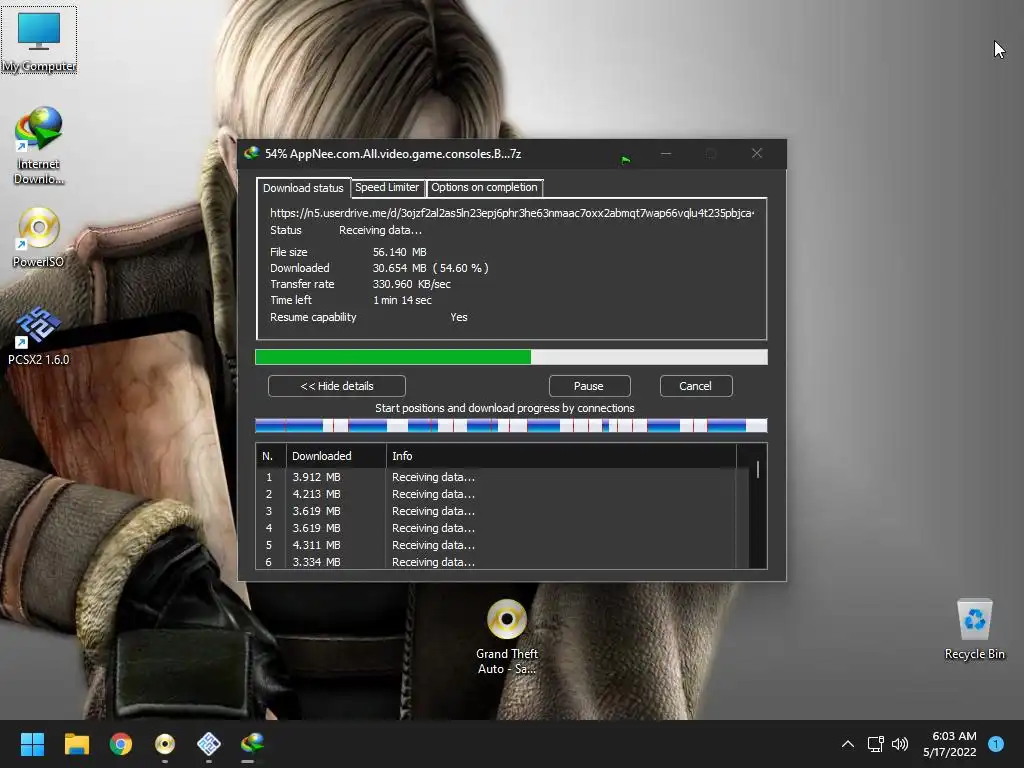Click the Windows Start button

(x=32, y=744)
